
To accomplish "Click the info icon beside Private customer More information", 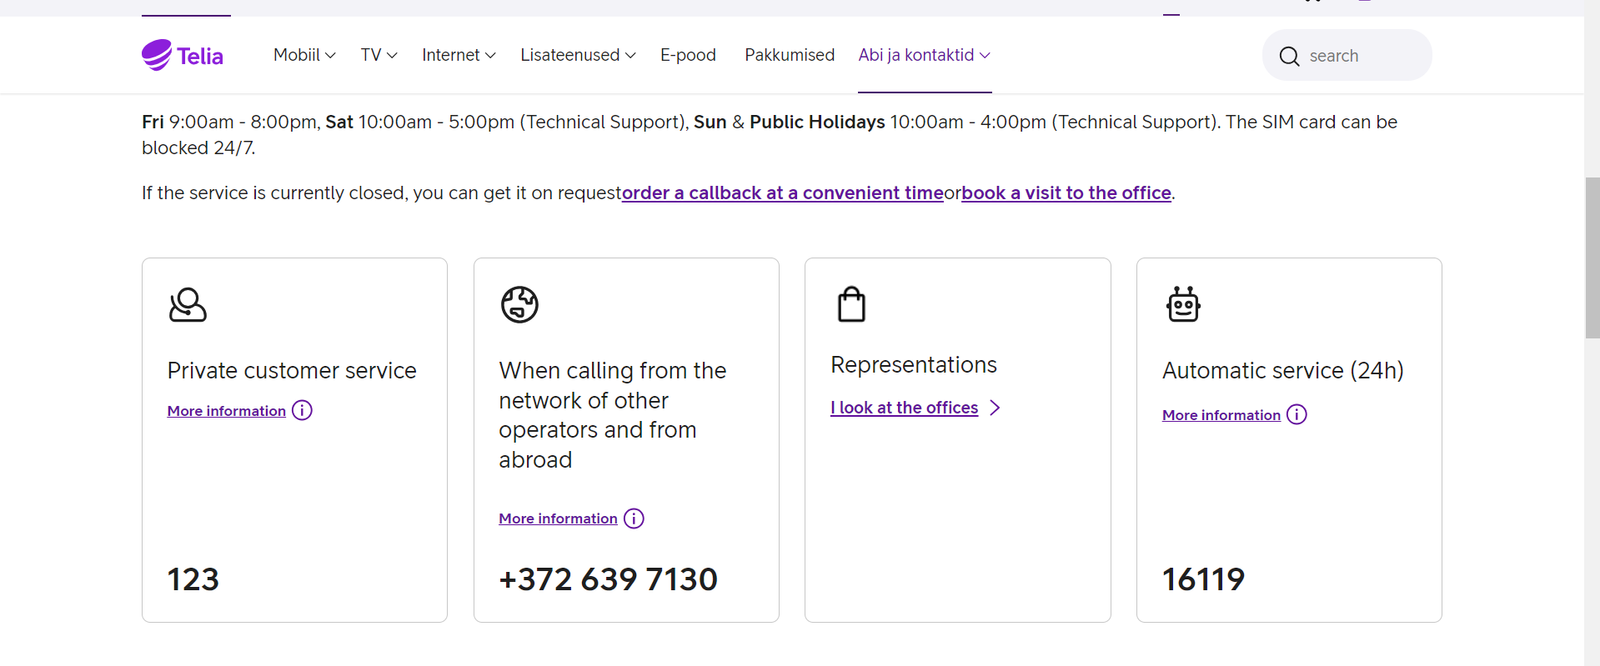I will pos(302,410).
